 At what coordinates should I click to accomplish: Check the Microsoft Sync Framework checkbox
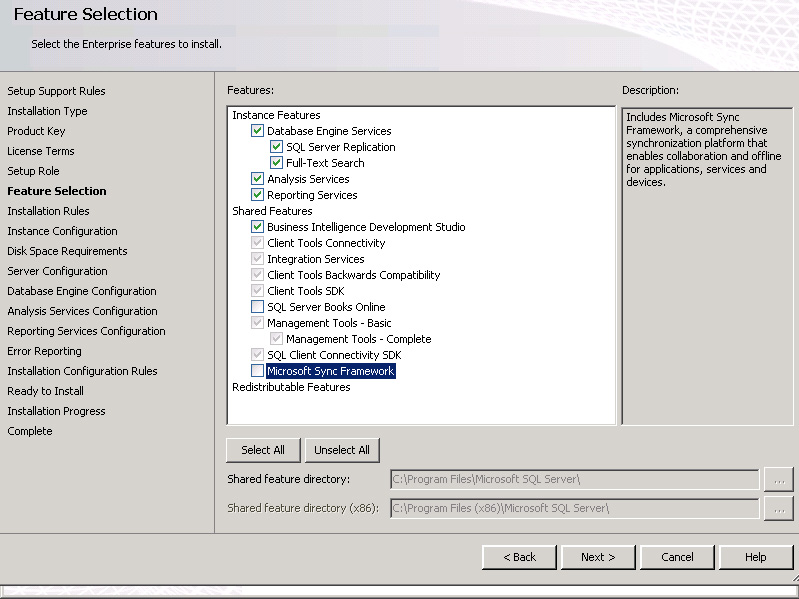[257, 371]
